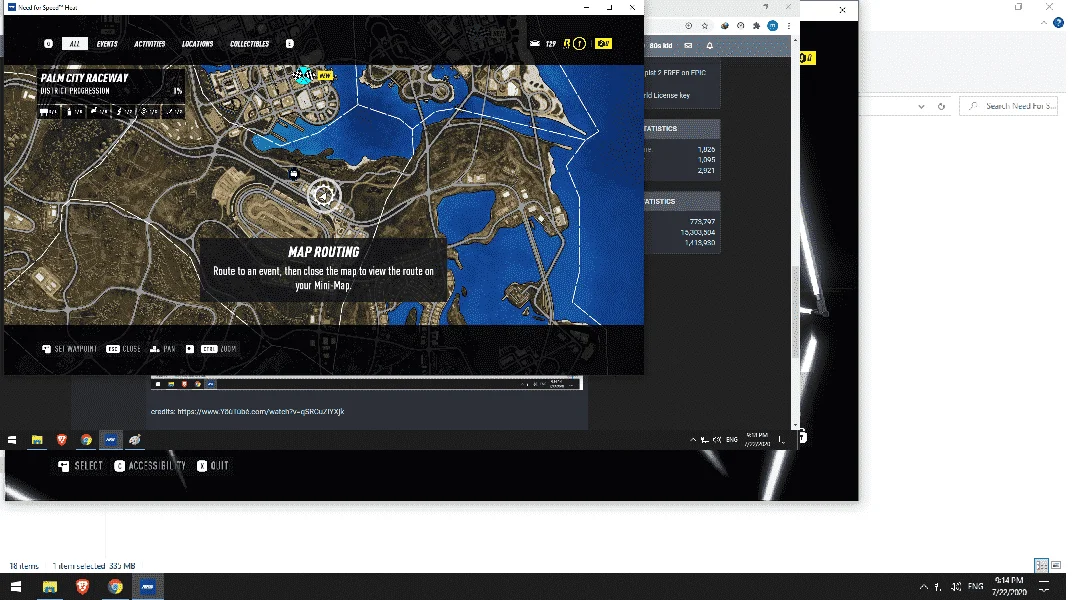The width and height of the screenshot is (1072, 600).
Task: Open the YouTube credits link in browser
Action: tap(260, 411)
